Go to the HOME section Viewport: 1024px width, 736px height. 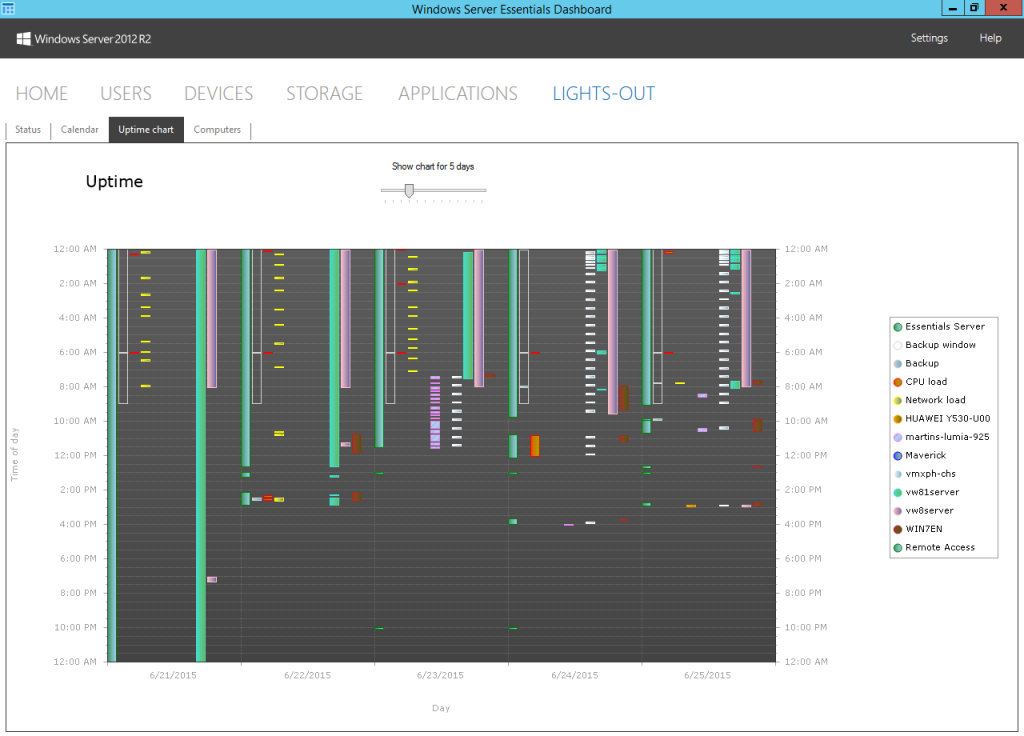point(42,94)
